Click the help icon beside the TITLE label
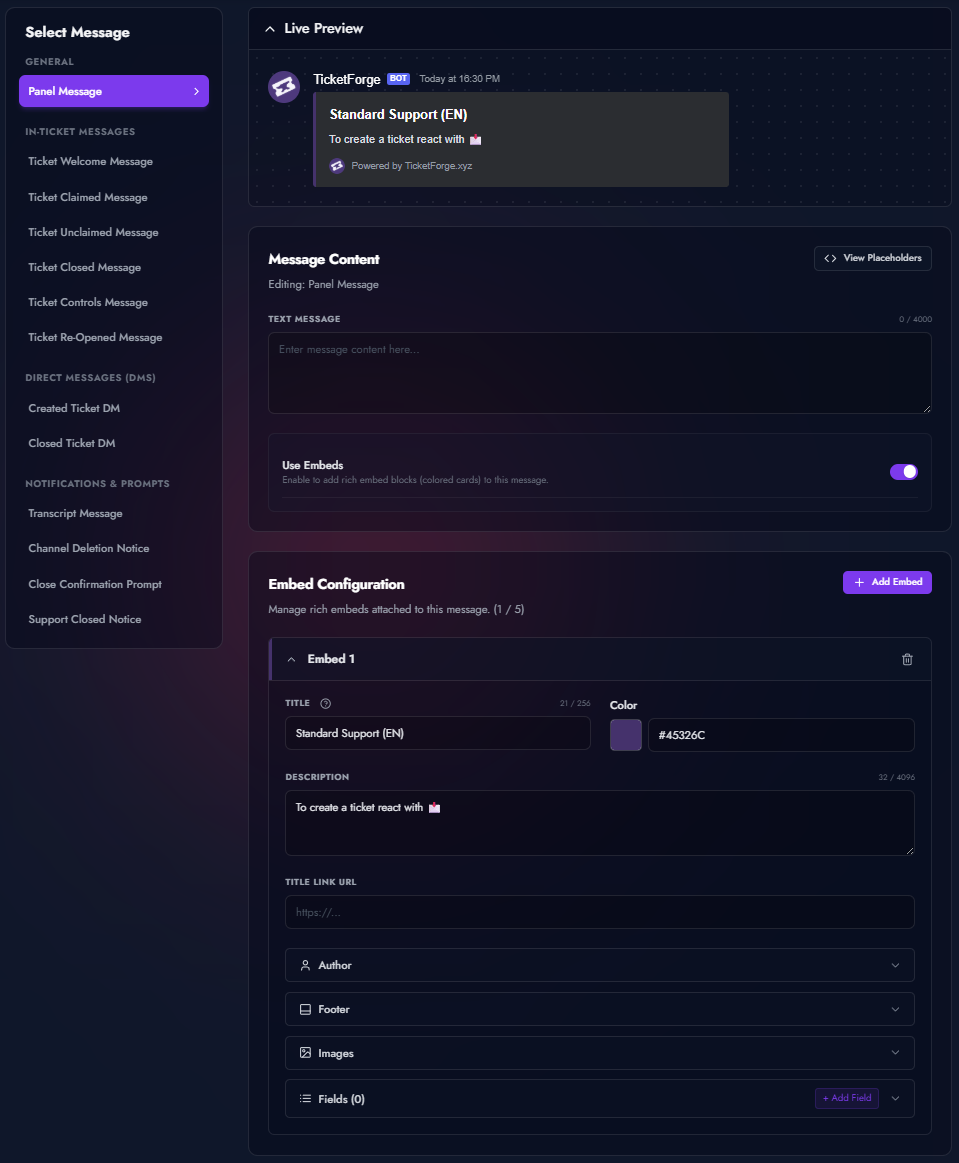 coord(325,703)
